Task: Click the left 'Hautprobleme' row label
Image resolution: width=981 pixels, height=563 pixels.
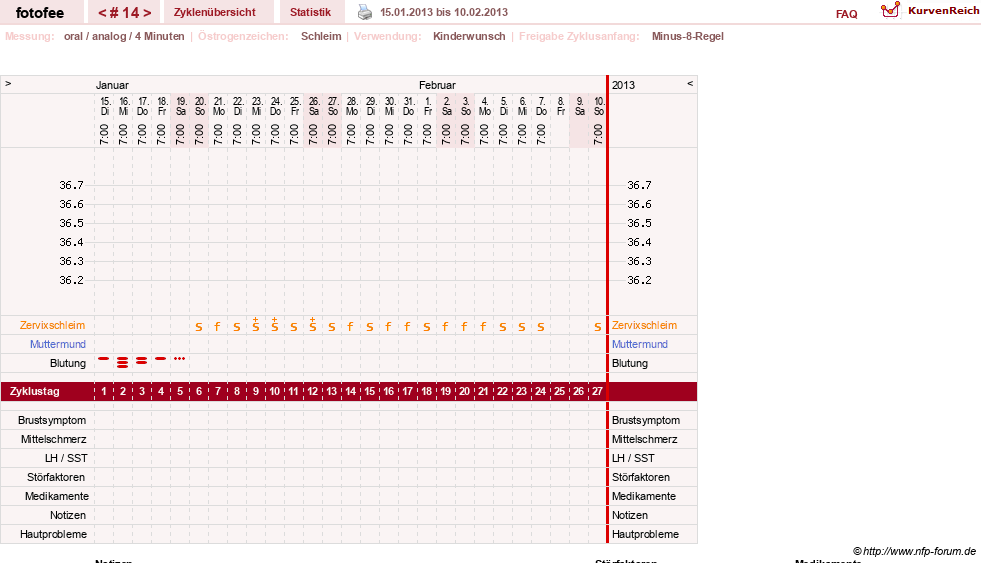Action: (53, 534)
